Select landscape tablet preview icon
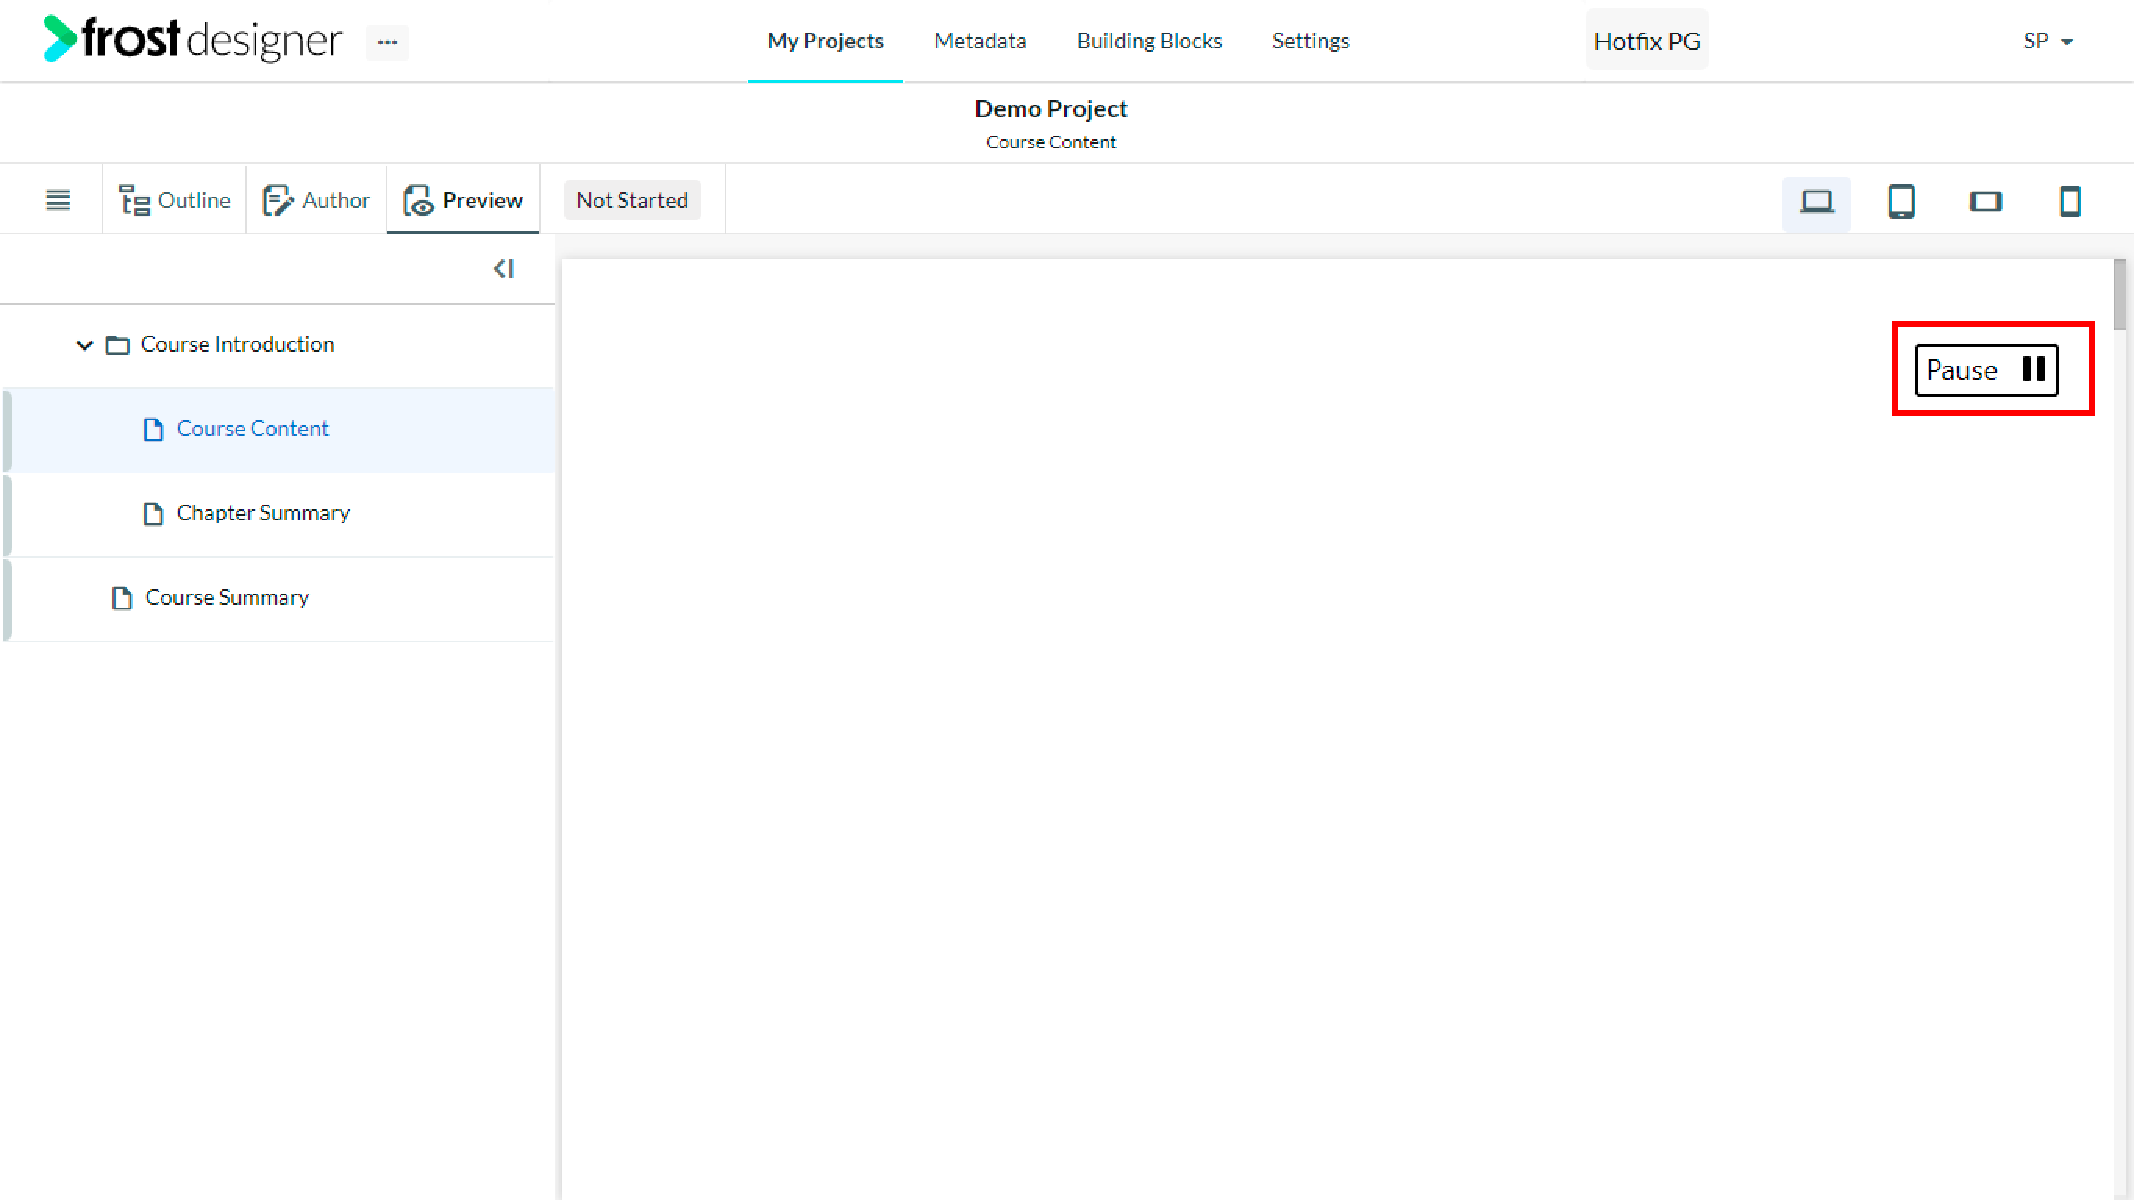Screen dimensions: 2135x1201 point(1985,202)
